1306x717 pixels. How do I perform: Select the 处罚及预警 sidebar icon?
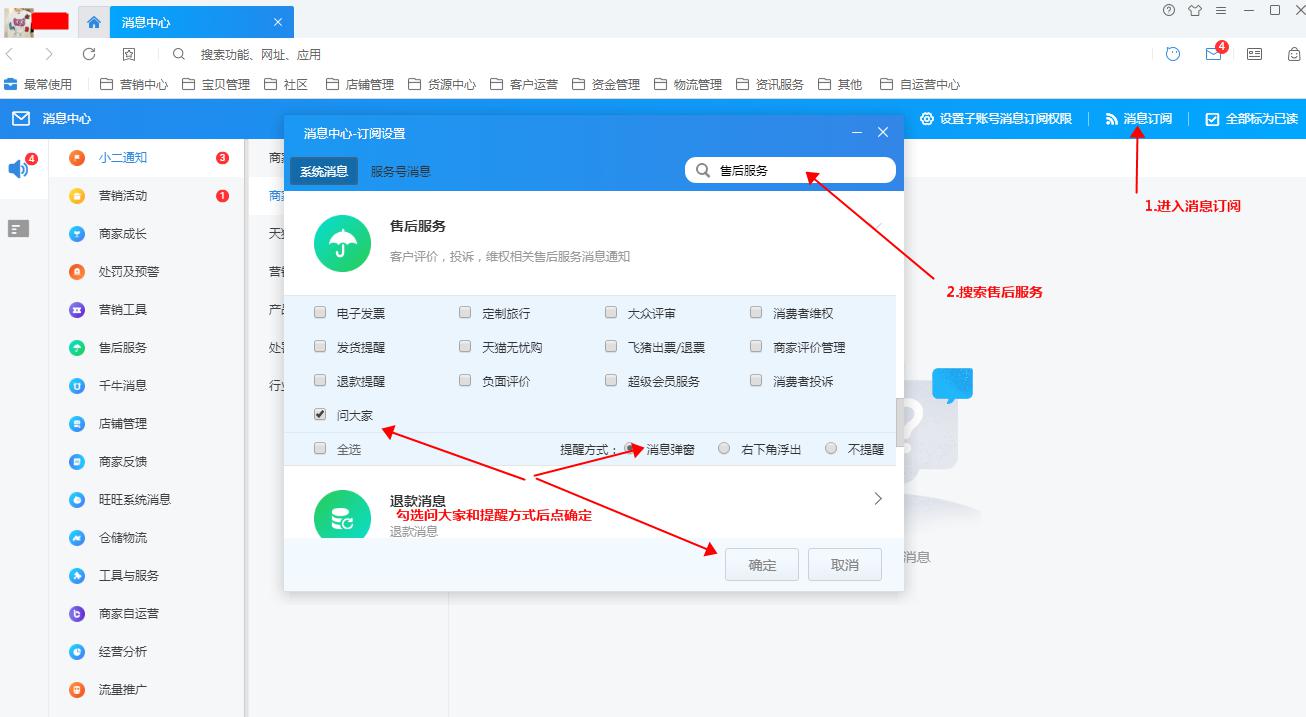pyautogui.click(x=77, y=272)
